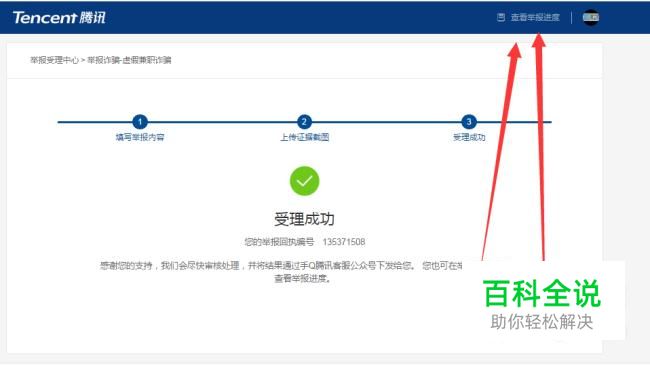This screenshot has height=365, width=650.
Task: Click breadcrumb 举报诈骗-虚假兼职诈骗
Action: click(x=129, y=60)
